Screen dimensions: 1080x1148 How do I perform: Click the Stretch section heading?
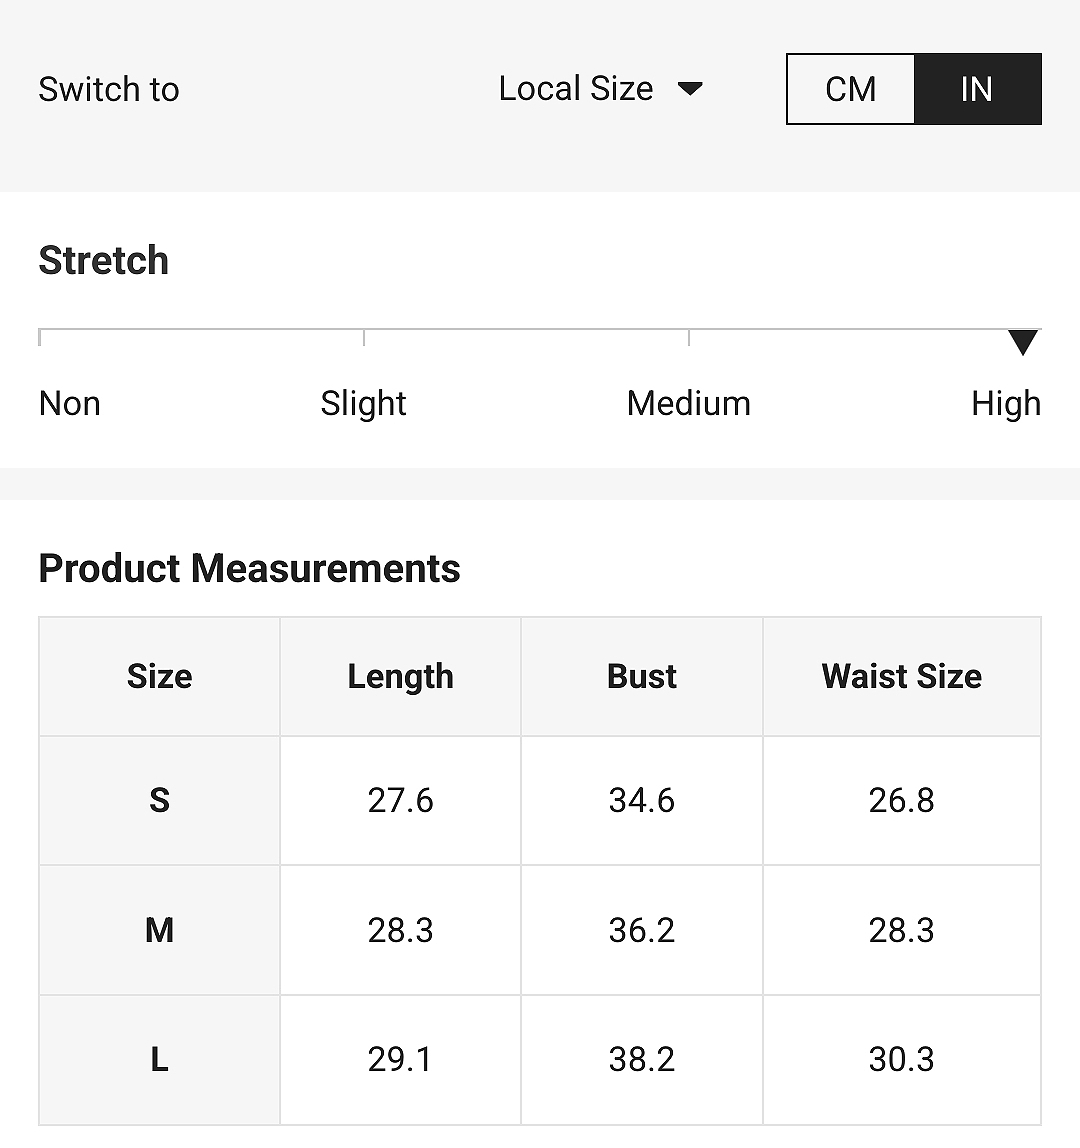tap(104, 261)
